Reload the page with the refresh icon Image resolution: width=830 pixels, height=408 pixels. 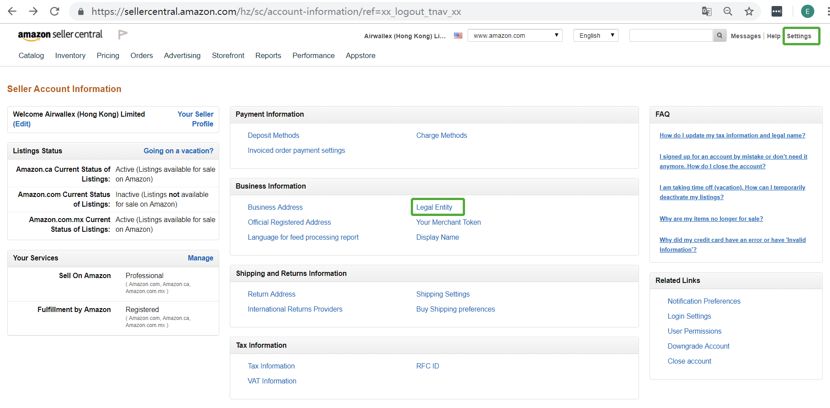coord(54,11)
